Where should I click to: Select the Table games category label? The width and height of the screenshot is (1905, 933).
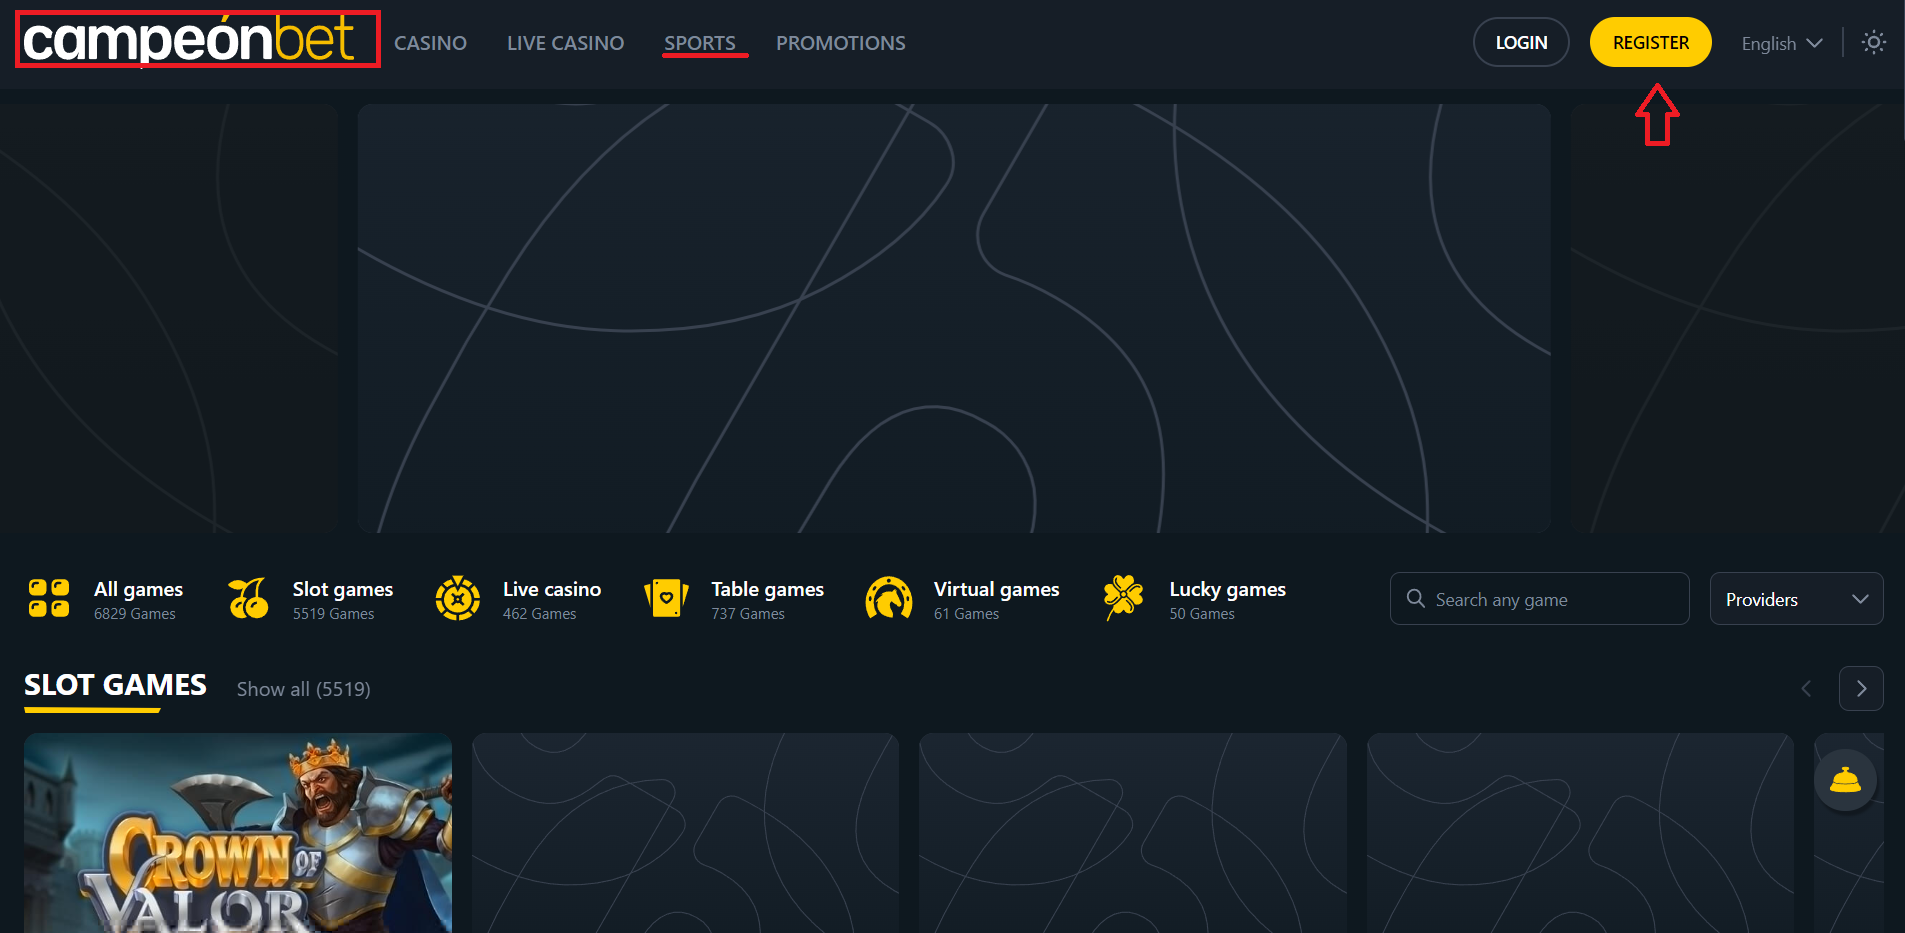[768, 589]
